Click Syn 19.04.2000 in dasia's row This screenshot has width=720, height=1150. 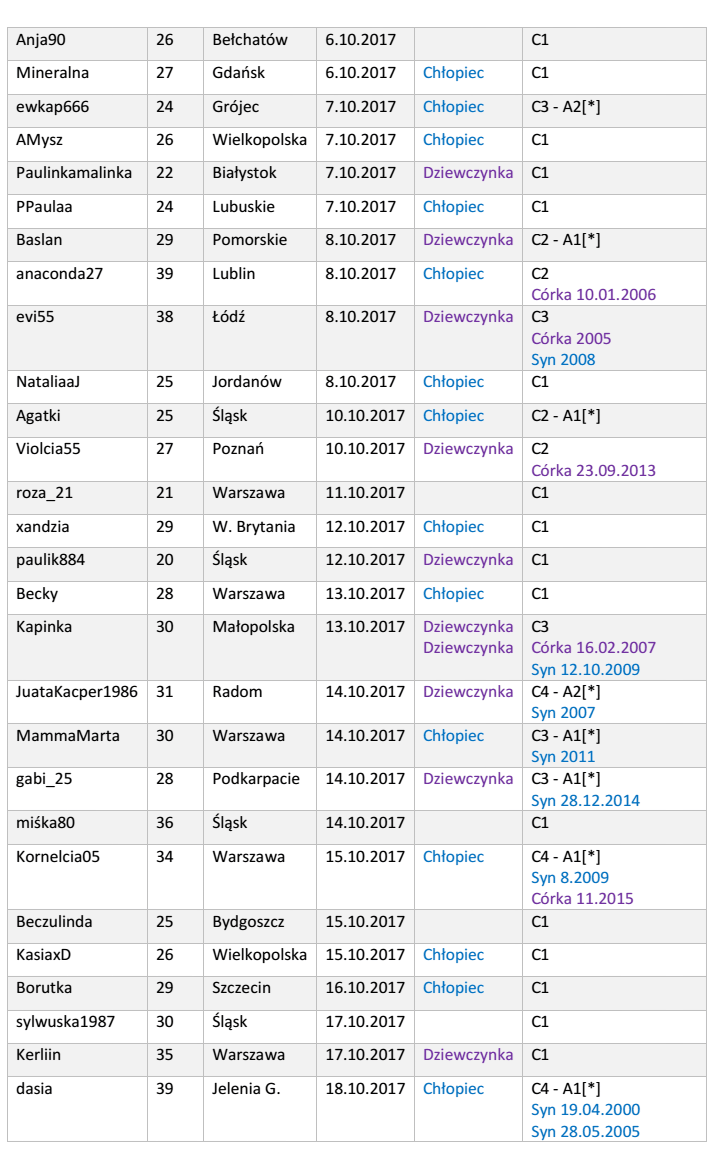point(585,1110)
